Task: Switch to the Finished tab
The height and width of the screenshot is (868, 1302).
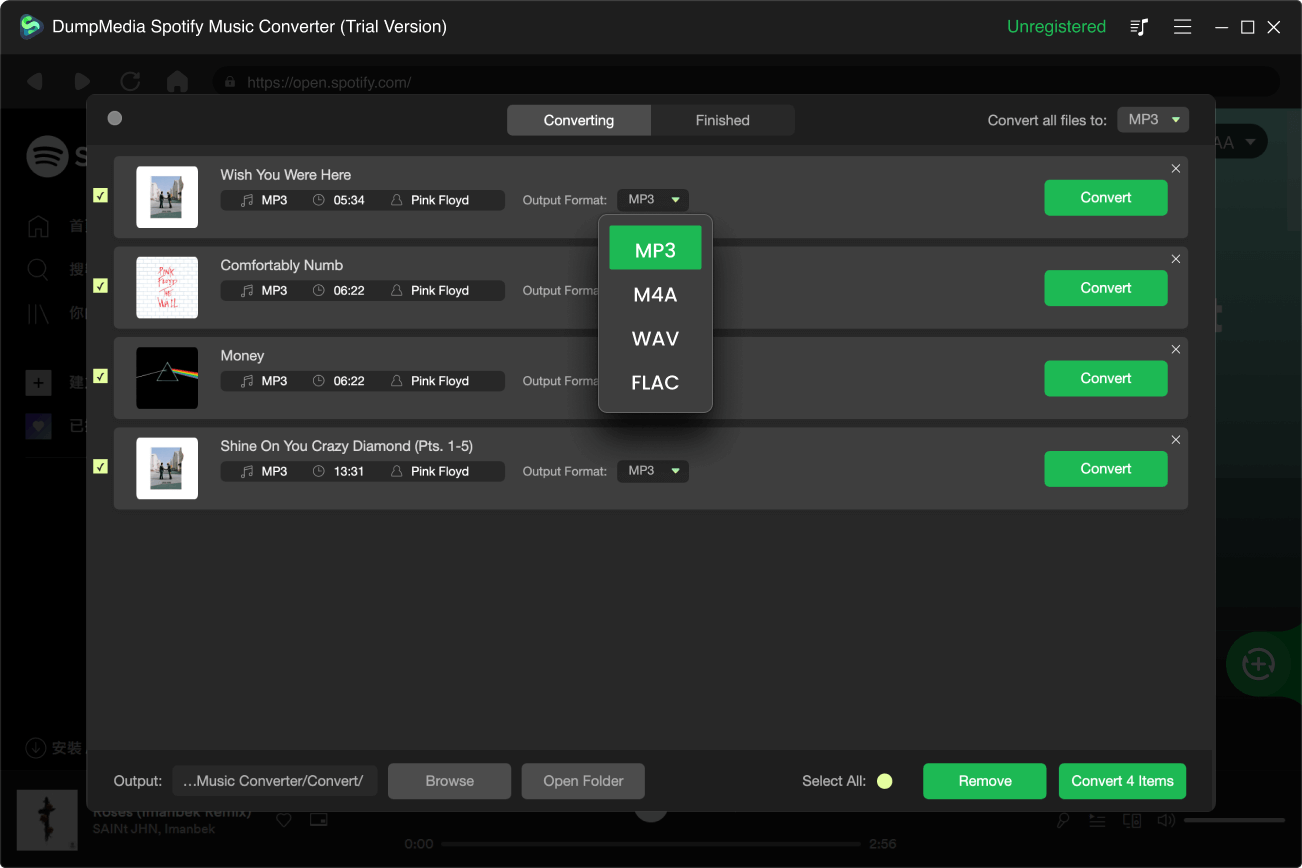Action: pyautogui.click(x=722, y=119)
